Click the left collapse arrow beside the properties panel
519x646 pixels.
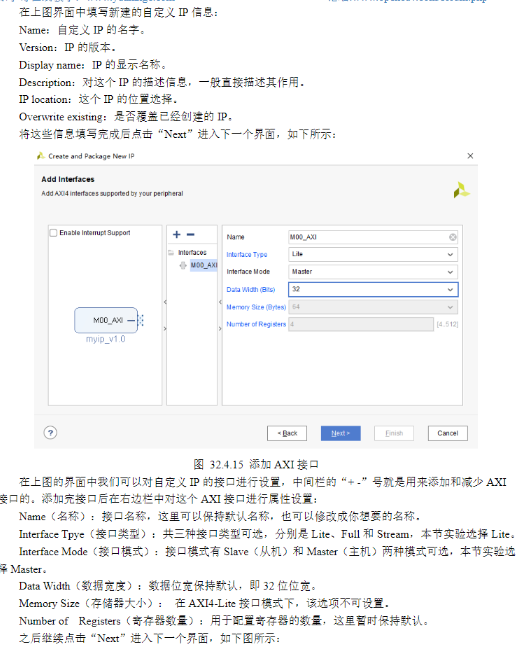pos(220,302)
